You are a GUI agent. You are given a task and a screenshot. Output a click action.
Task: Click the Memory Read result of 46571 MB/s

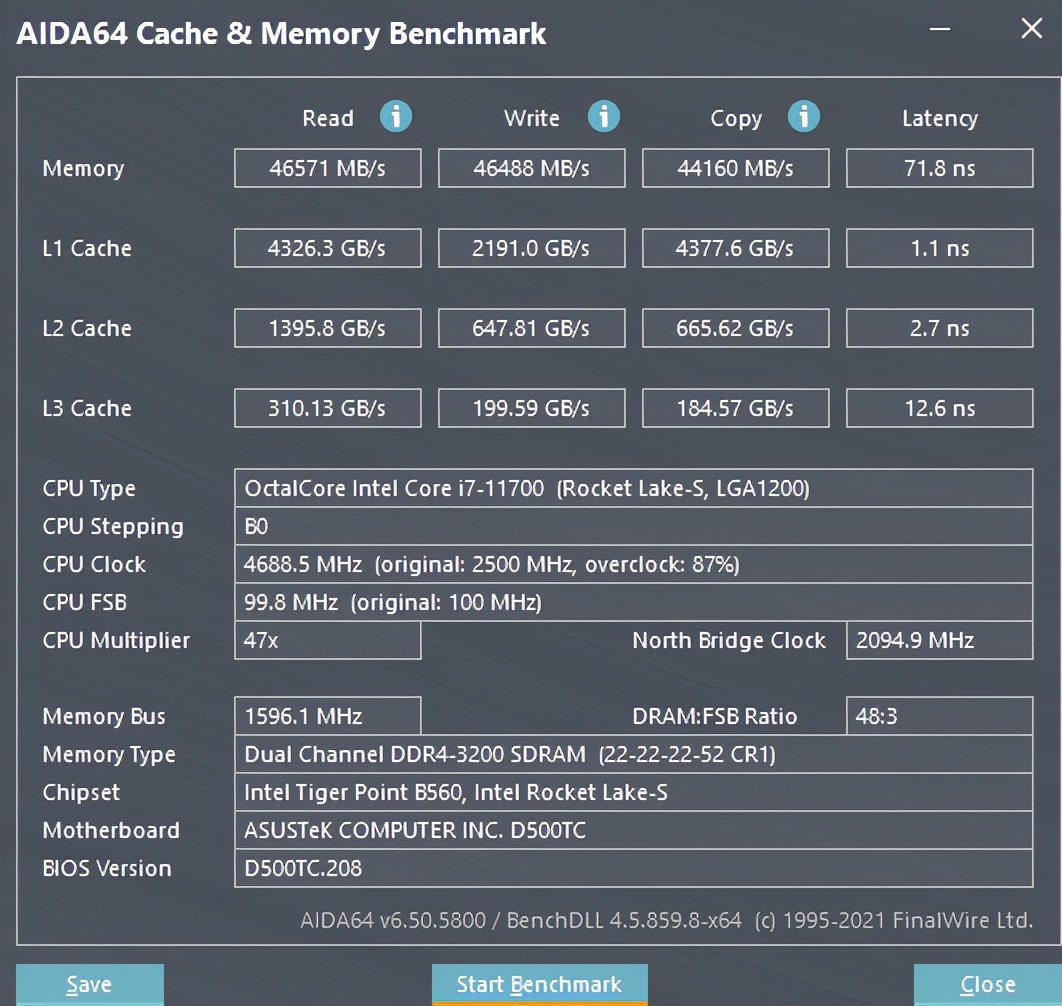coord(327,168)
